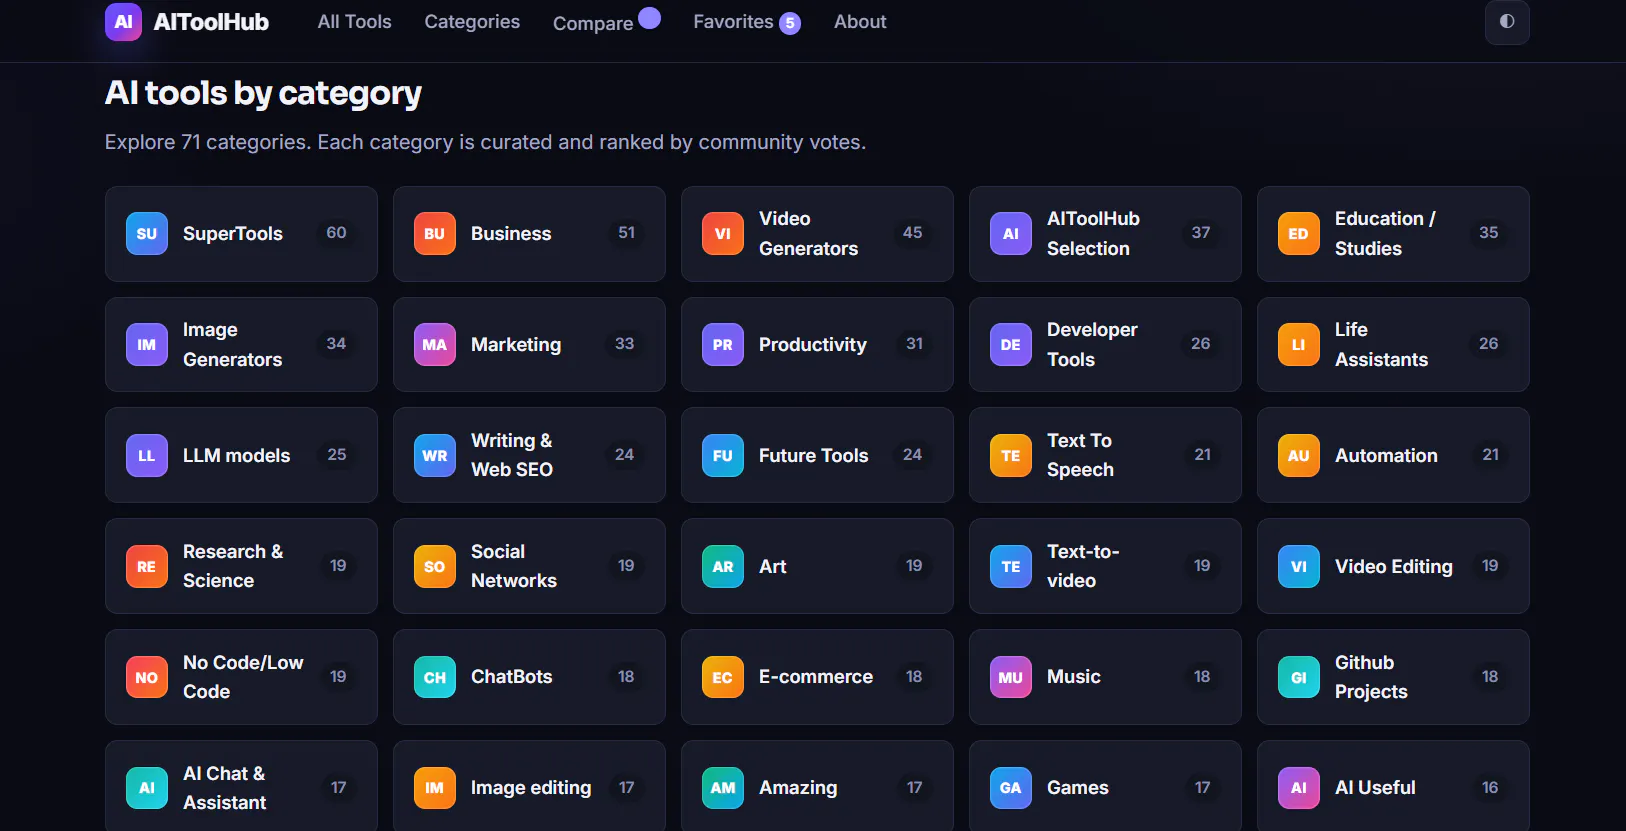This screenshot has height=831, width=1626.
Task: Open the Art category link
Action: [x=817, y=566]
